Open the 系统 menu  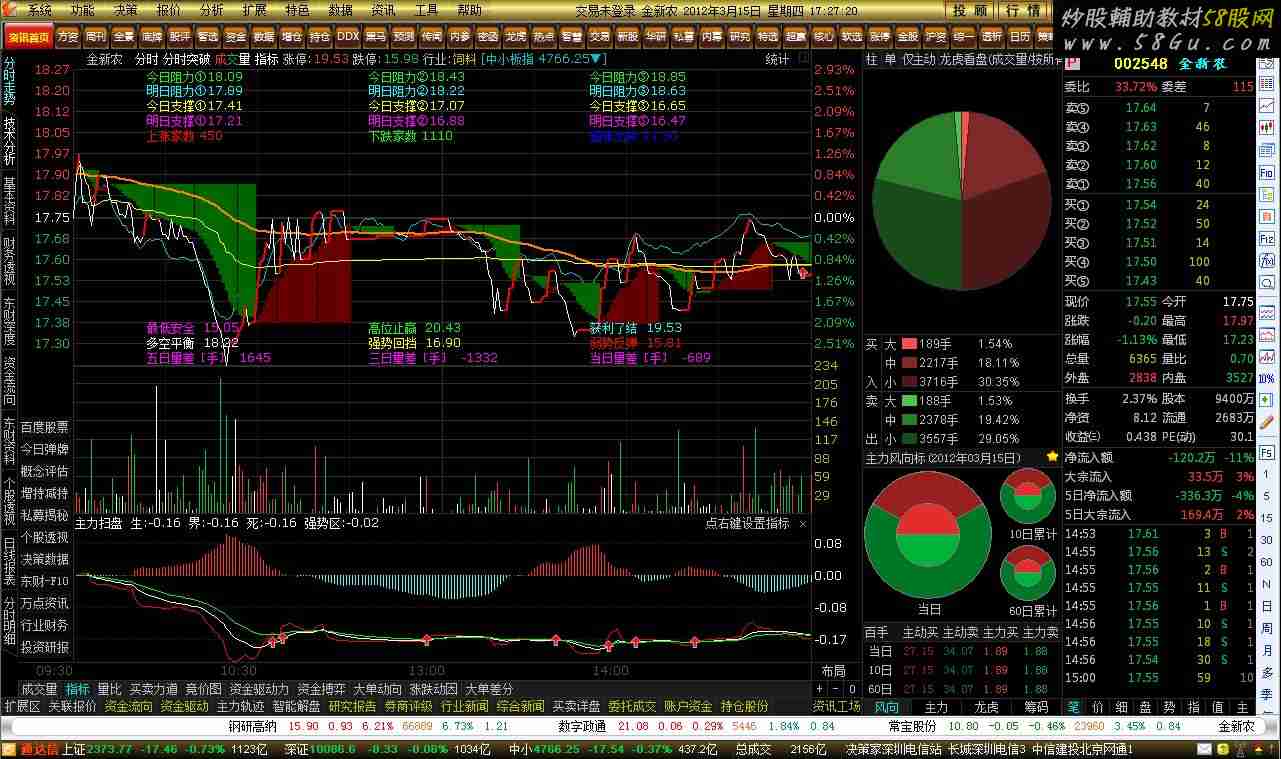pyautogui.click(x=40, y=10)
